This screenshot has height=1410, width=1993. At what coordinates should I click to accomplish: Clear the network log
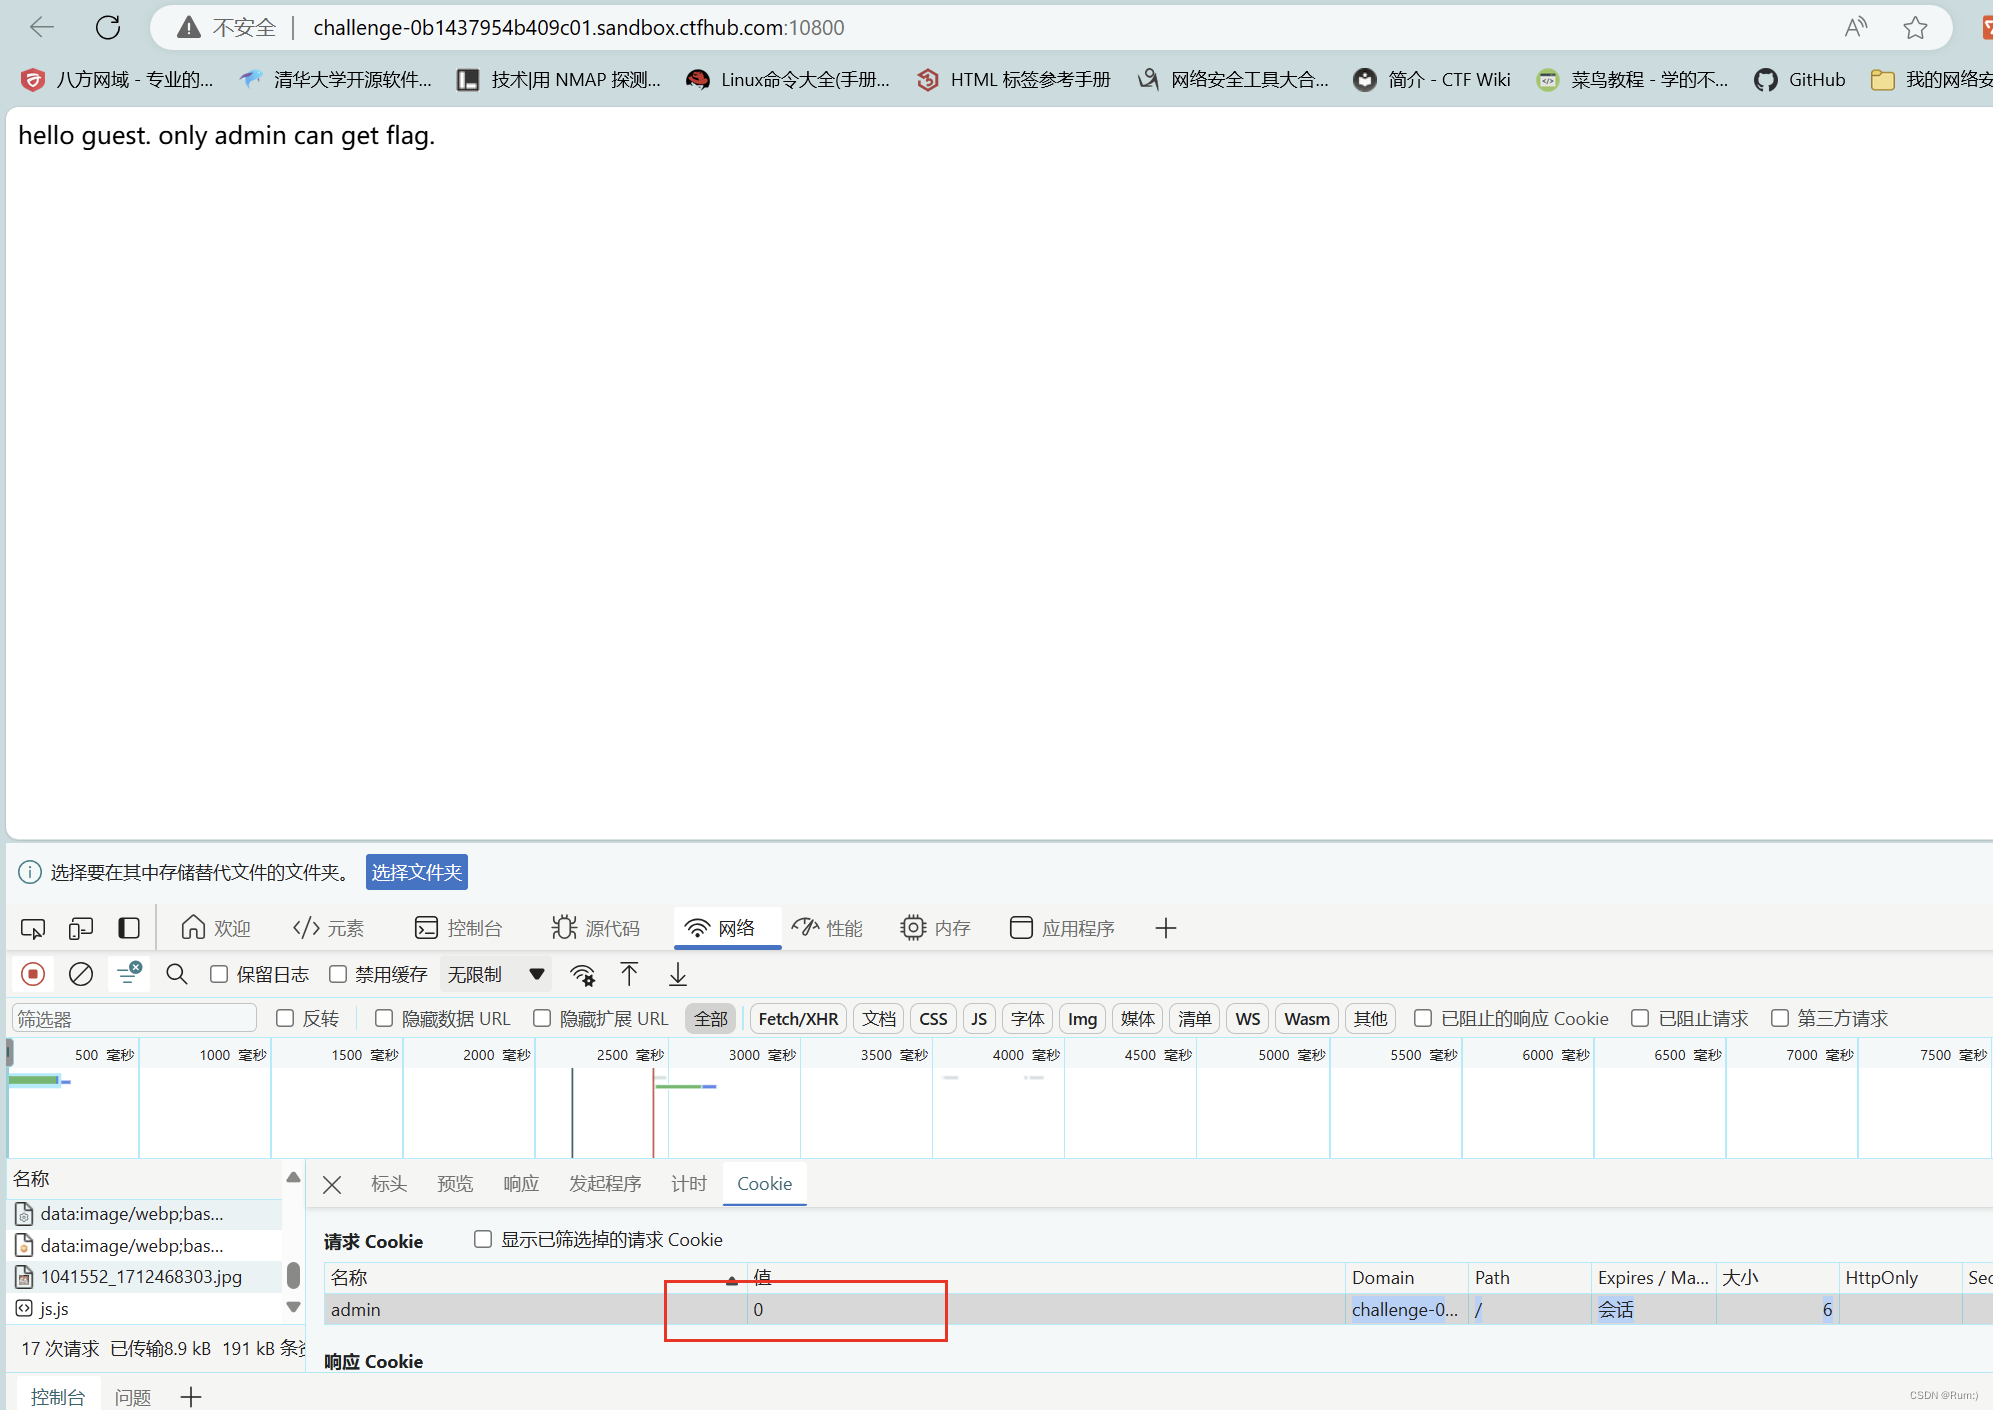coord(81,974)
